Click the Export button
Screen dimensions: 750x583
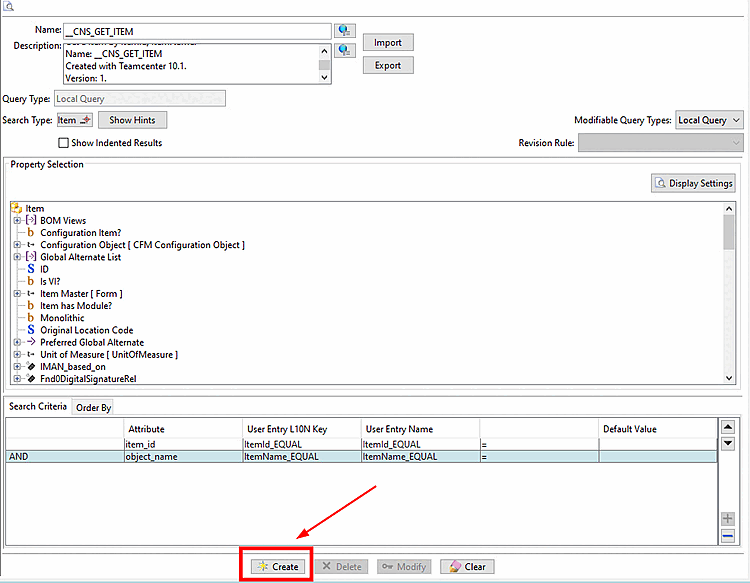click(388, 66)
